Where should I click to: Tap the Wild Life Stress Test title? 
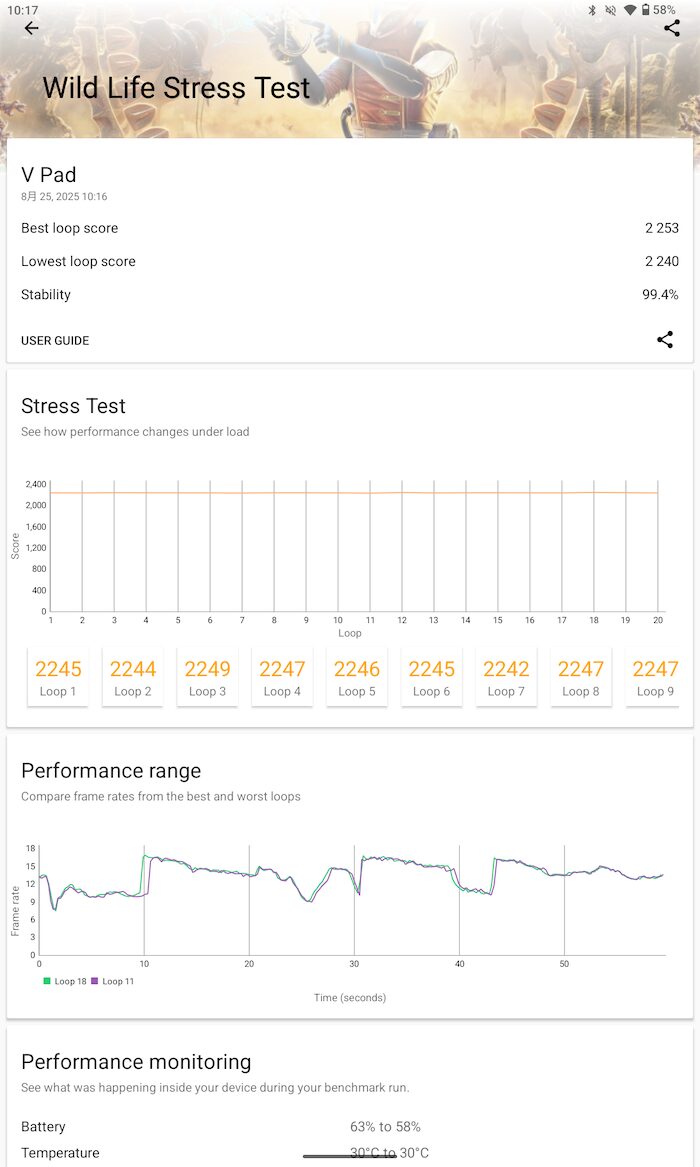click(x=176, y=88)
